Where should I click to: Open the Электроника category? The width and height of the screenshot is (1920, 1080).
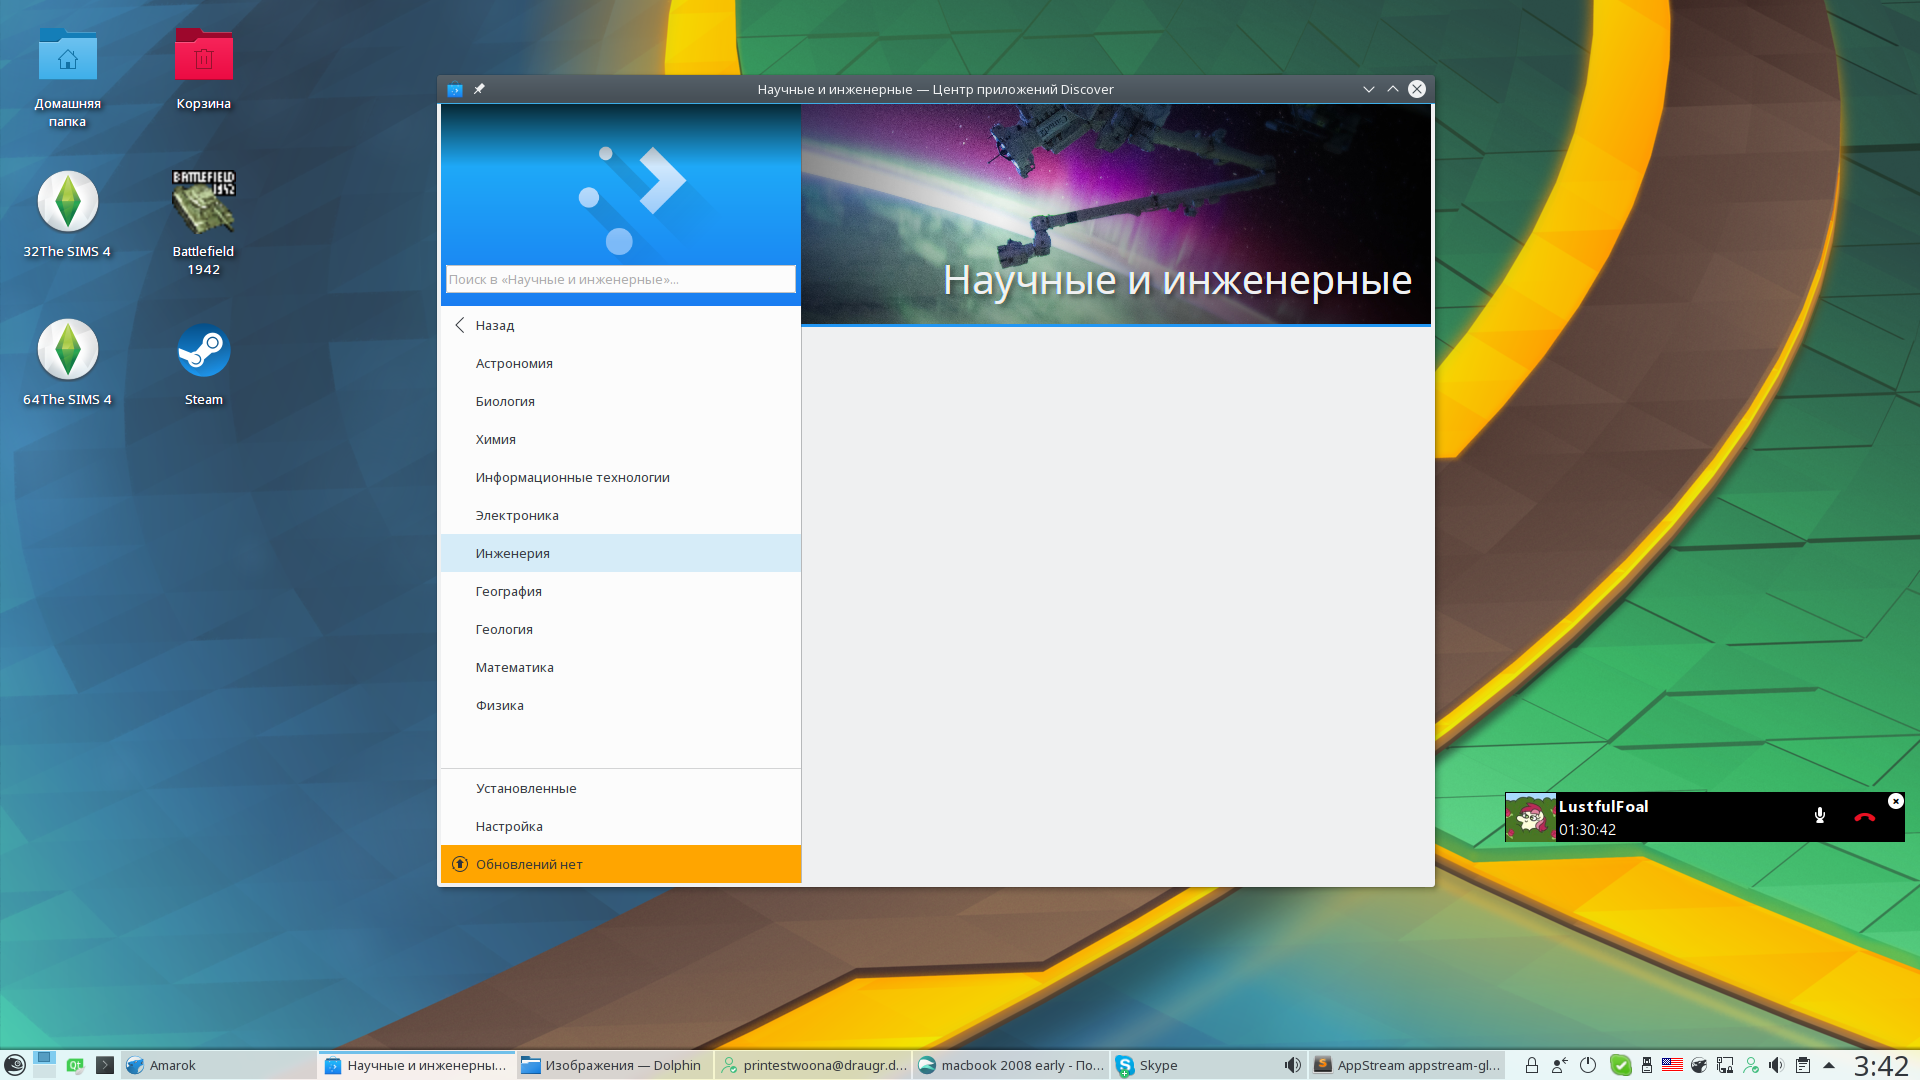click(x=620, y=515)
